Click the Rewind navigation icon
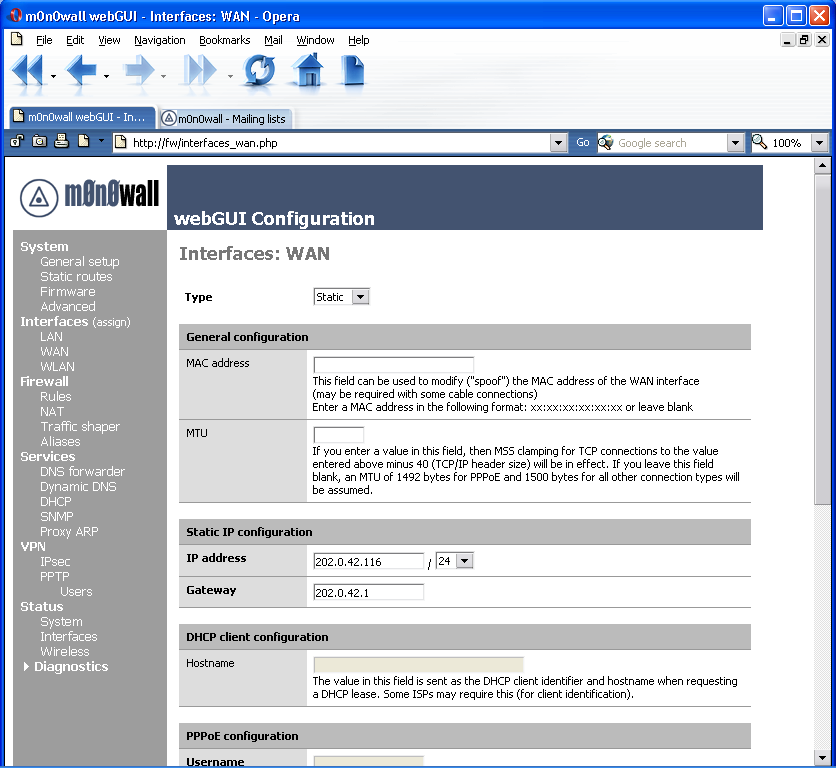This screenshot has height=768, width=836. (27, 72)
